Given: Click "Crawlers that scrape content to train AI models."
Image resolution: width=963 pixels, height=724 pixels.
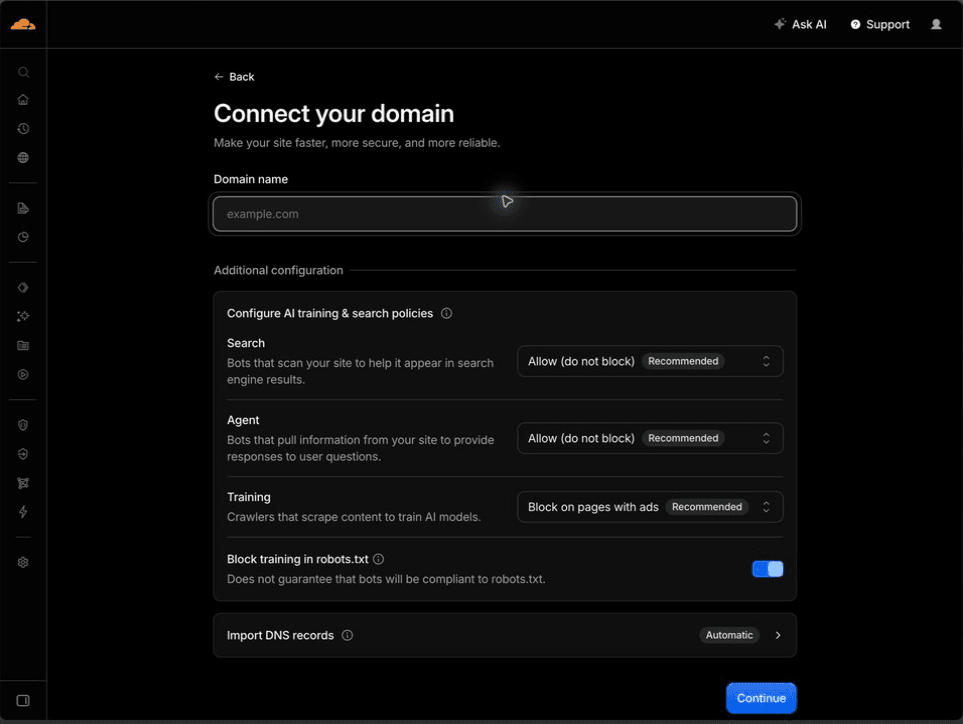Looking at the screenshot, I should pyautogui.click(x=354, y=517).
